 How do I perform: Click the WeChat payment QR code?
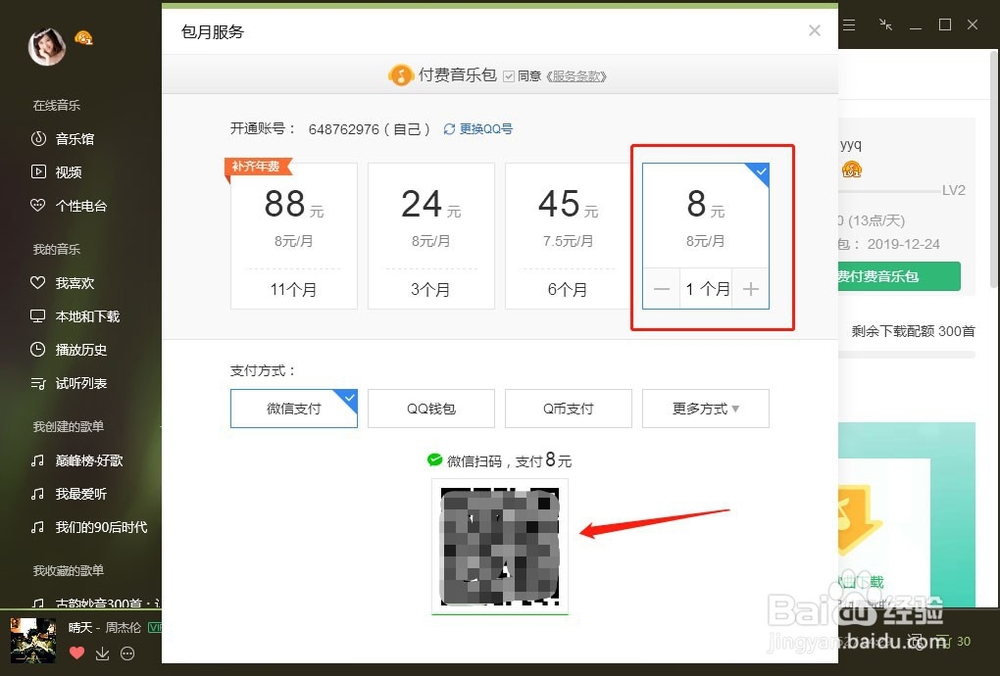(500, 547)
